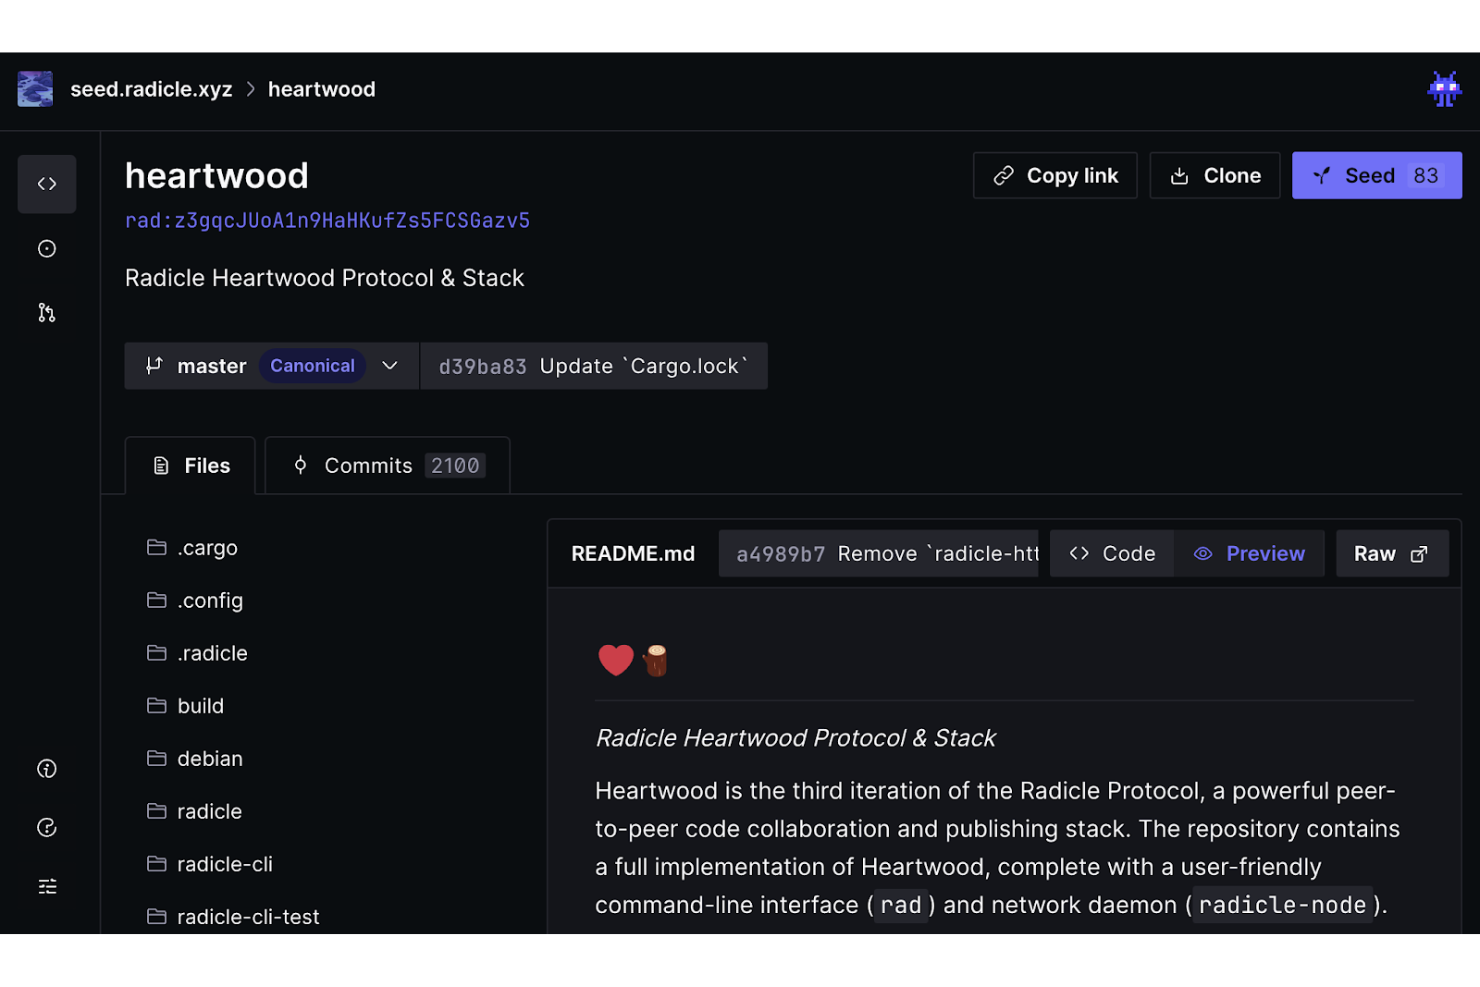Viewport: 1480px width, 987px height.
Task: Click the repository ID rad:z3gqc link
Action: 327,221
